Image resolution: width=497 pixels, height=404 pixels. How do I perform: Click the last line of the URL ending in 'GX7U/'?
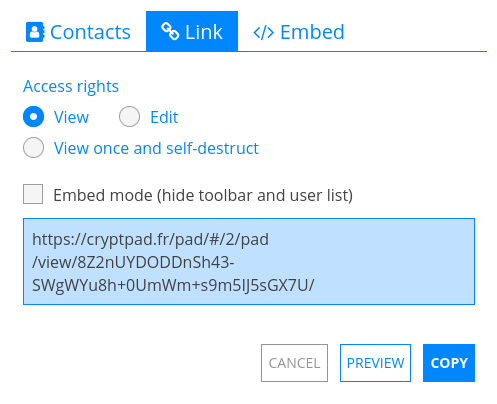173,286
